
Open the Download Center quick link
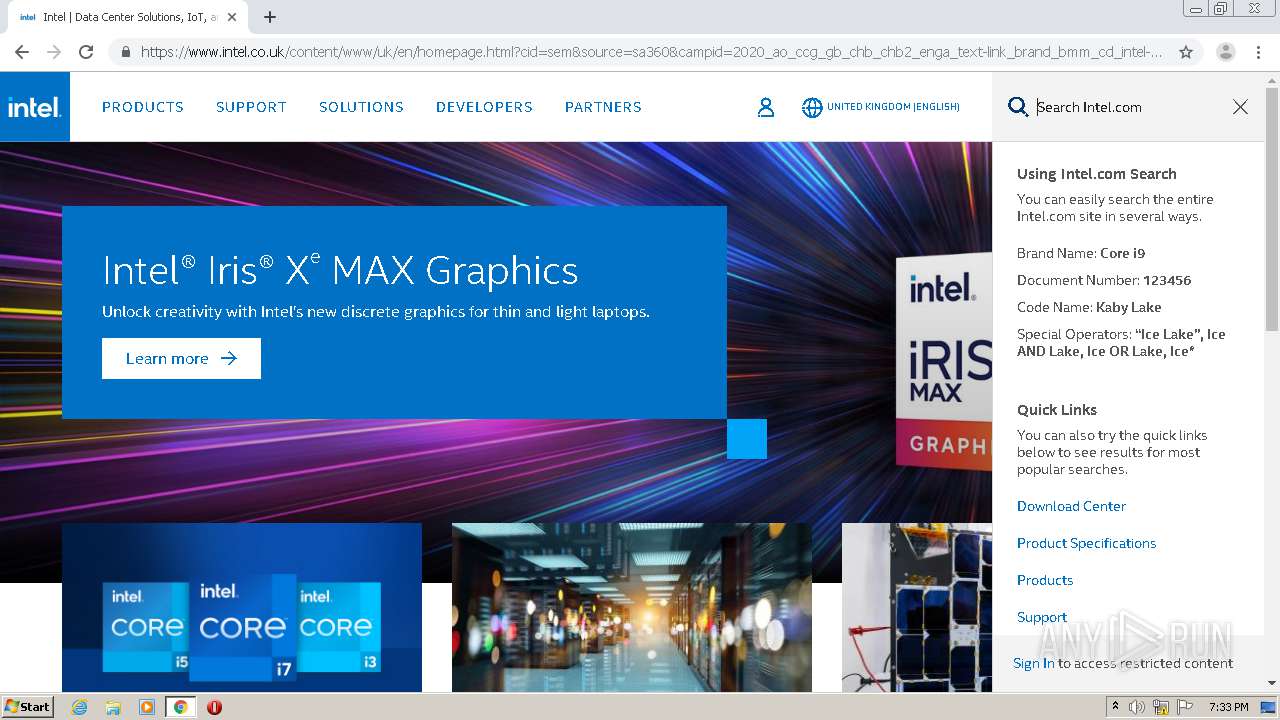point(1071,506)
